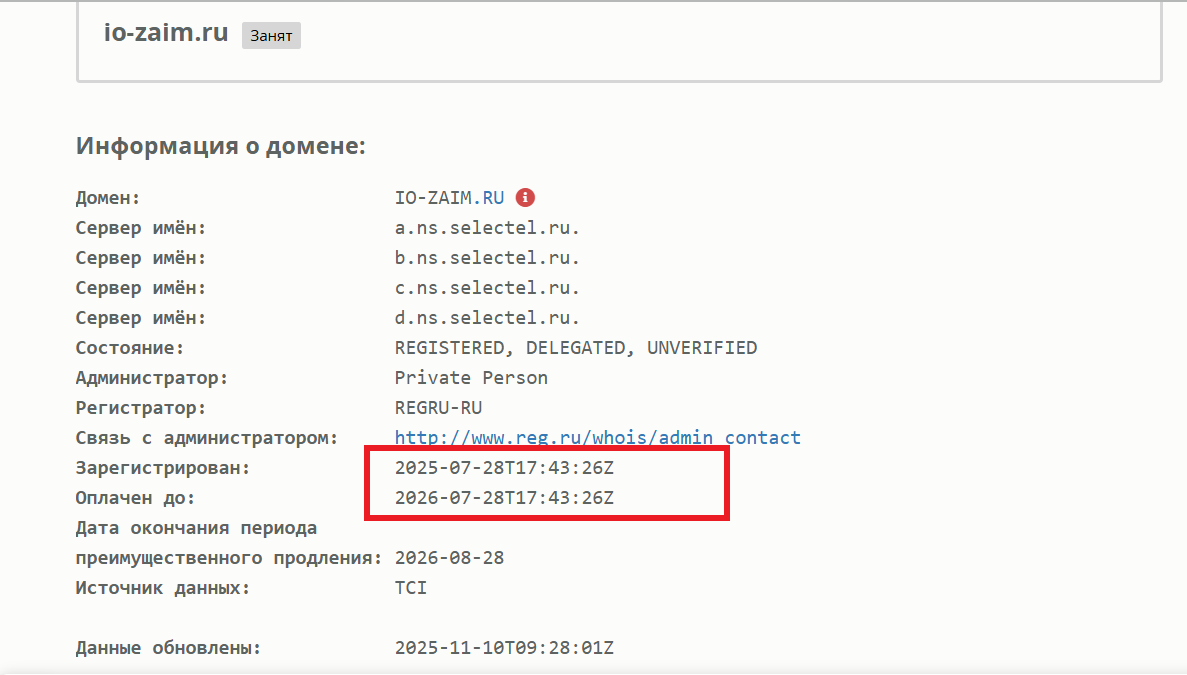Click the paid-until date 2026-07-28T17:43:26Z
The width and height of the screenshot is (1187, 675).
point(504,498)
